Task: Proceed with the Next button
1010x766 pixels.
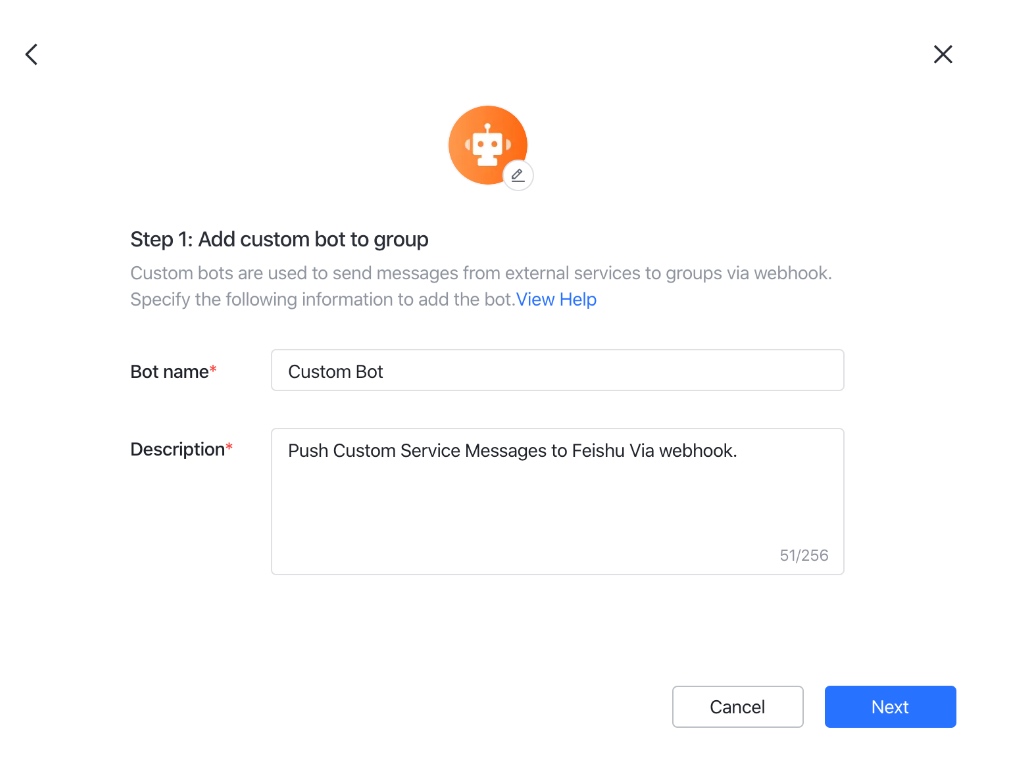Action: tap(890, 707)
